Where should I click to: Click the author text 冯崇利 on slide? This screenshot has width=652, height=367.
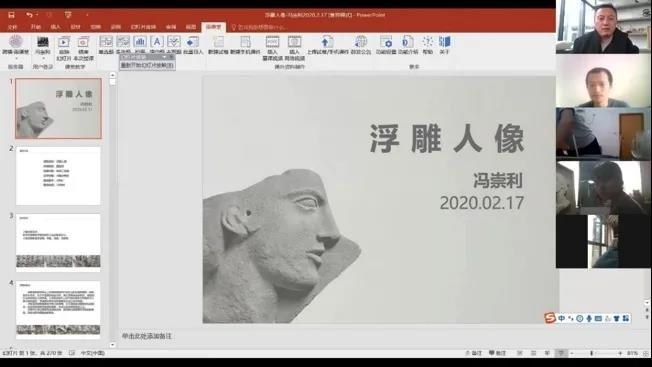(x=498, y=180)
